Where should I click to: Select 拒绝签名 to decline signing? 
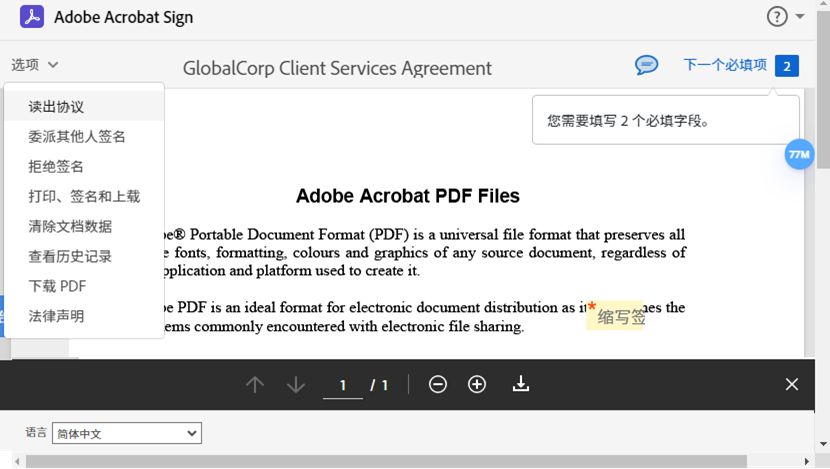tap(84, 167)
